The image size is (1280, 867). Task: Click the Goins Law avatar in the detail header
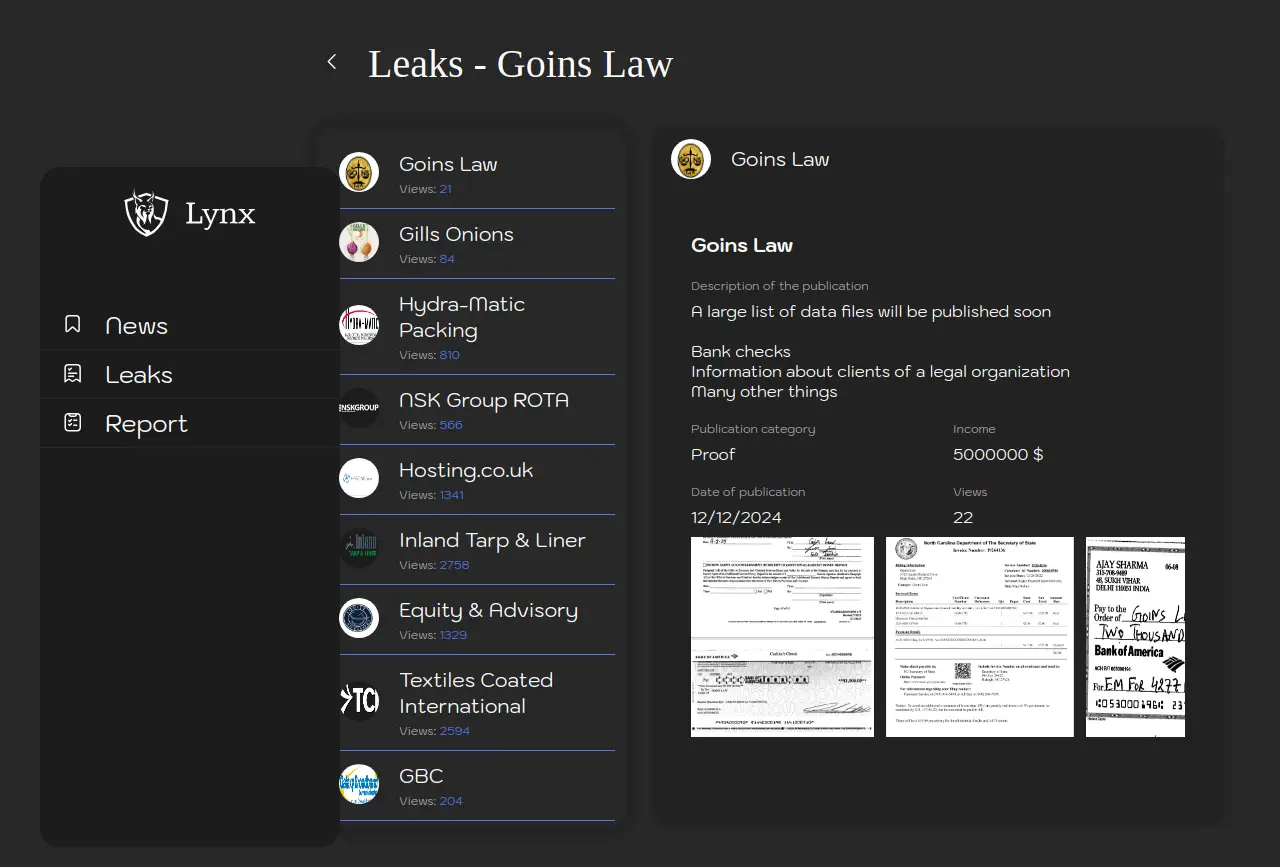click(691, 160)
